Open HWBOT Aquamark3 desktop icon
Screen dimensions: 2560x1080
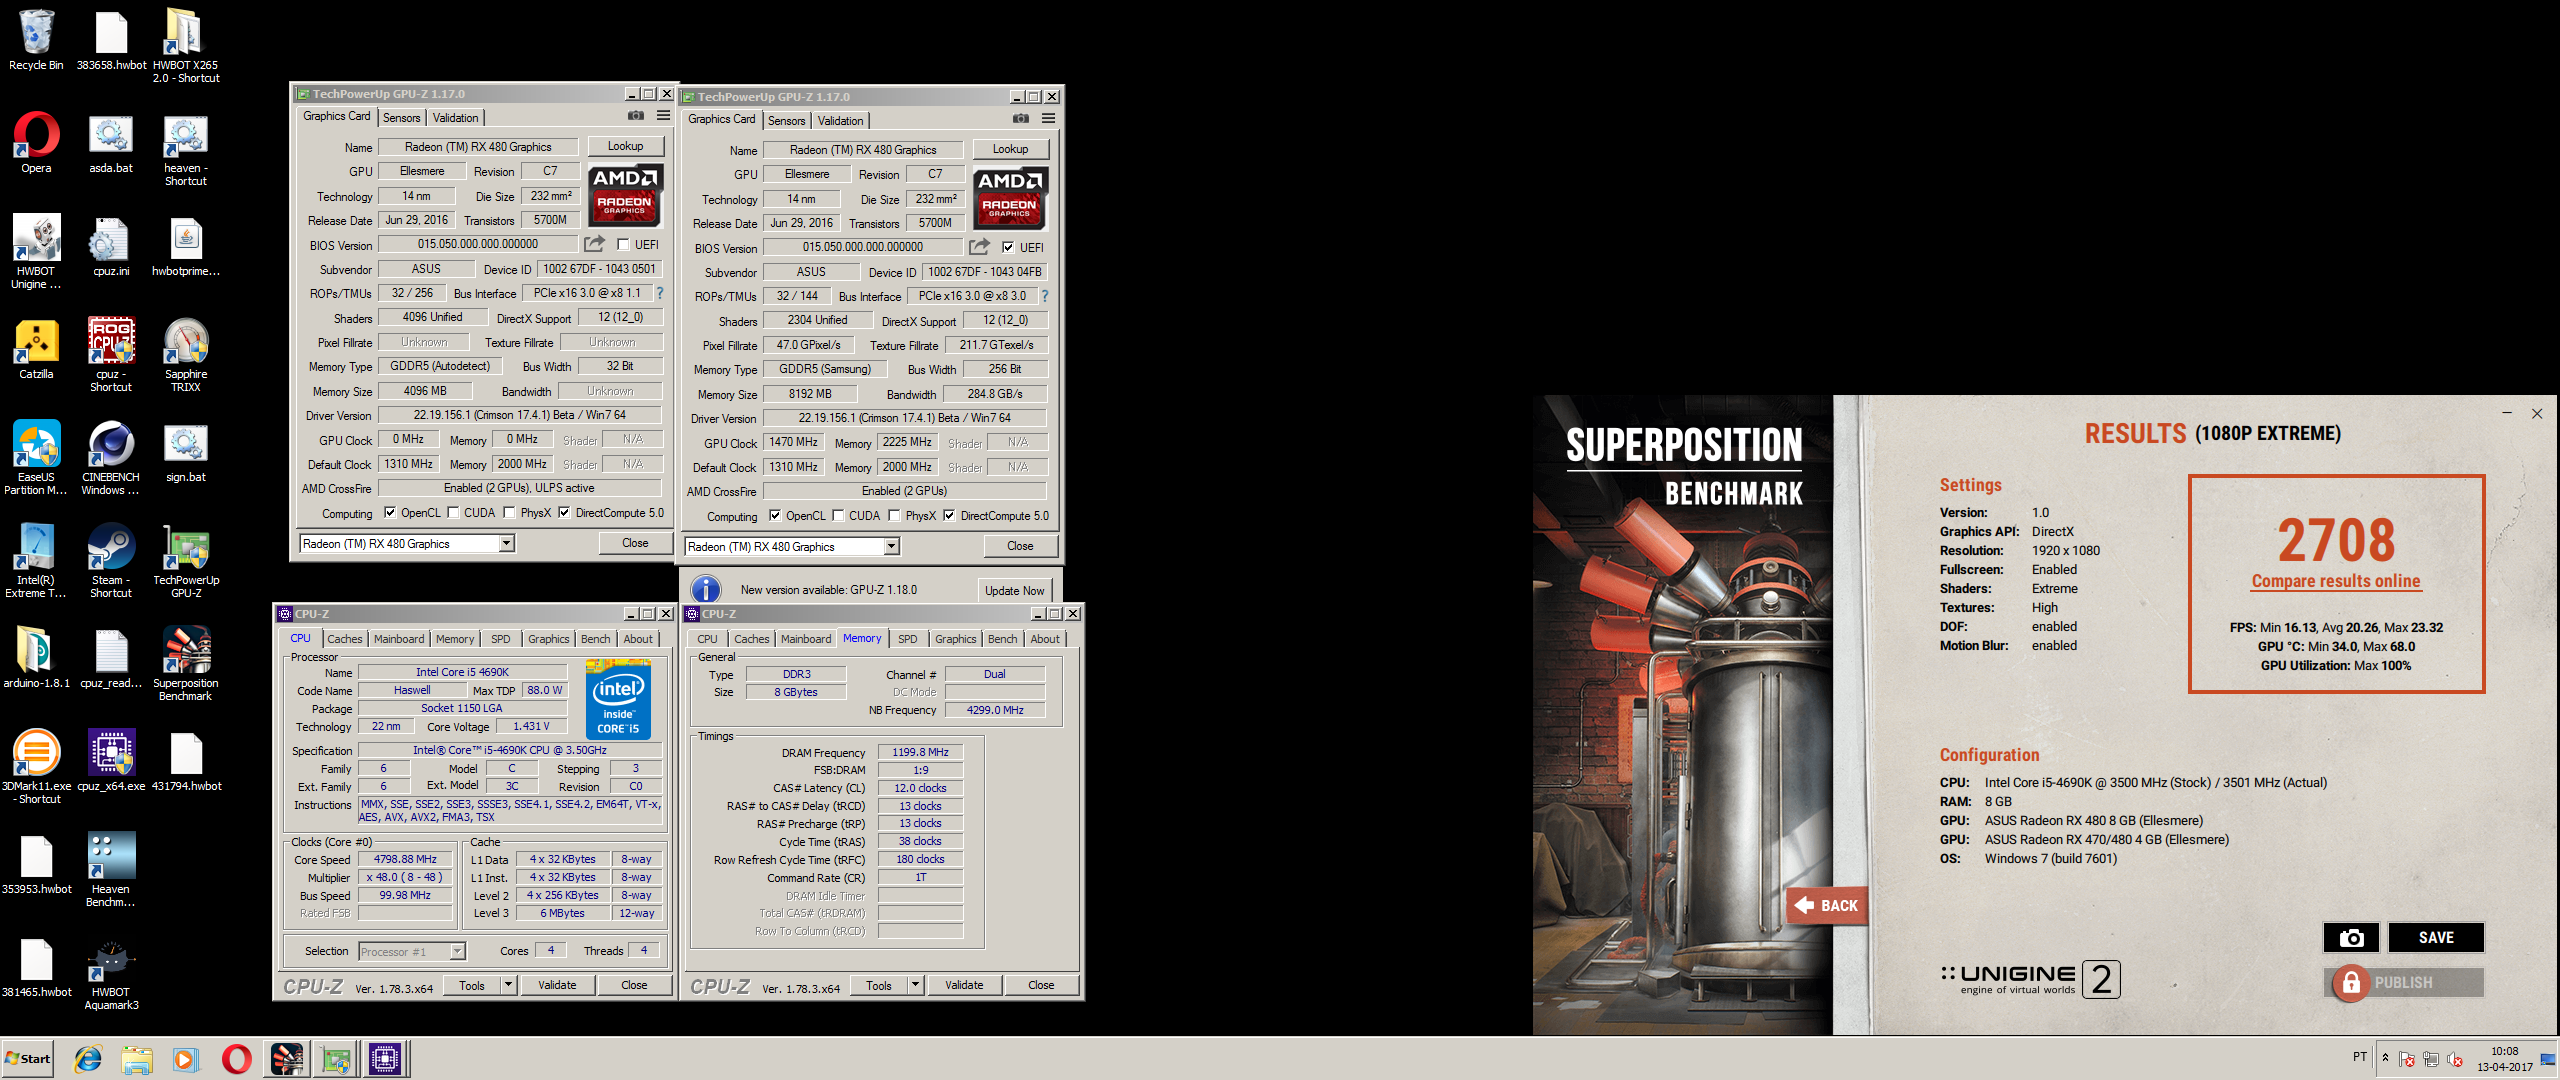coord(111,973)
